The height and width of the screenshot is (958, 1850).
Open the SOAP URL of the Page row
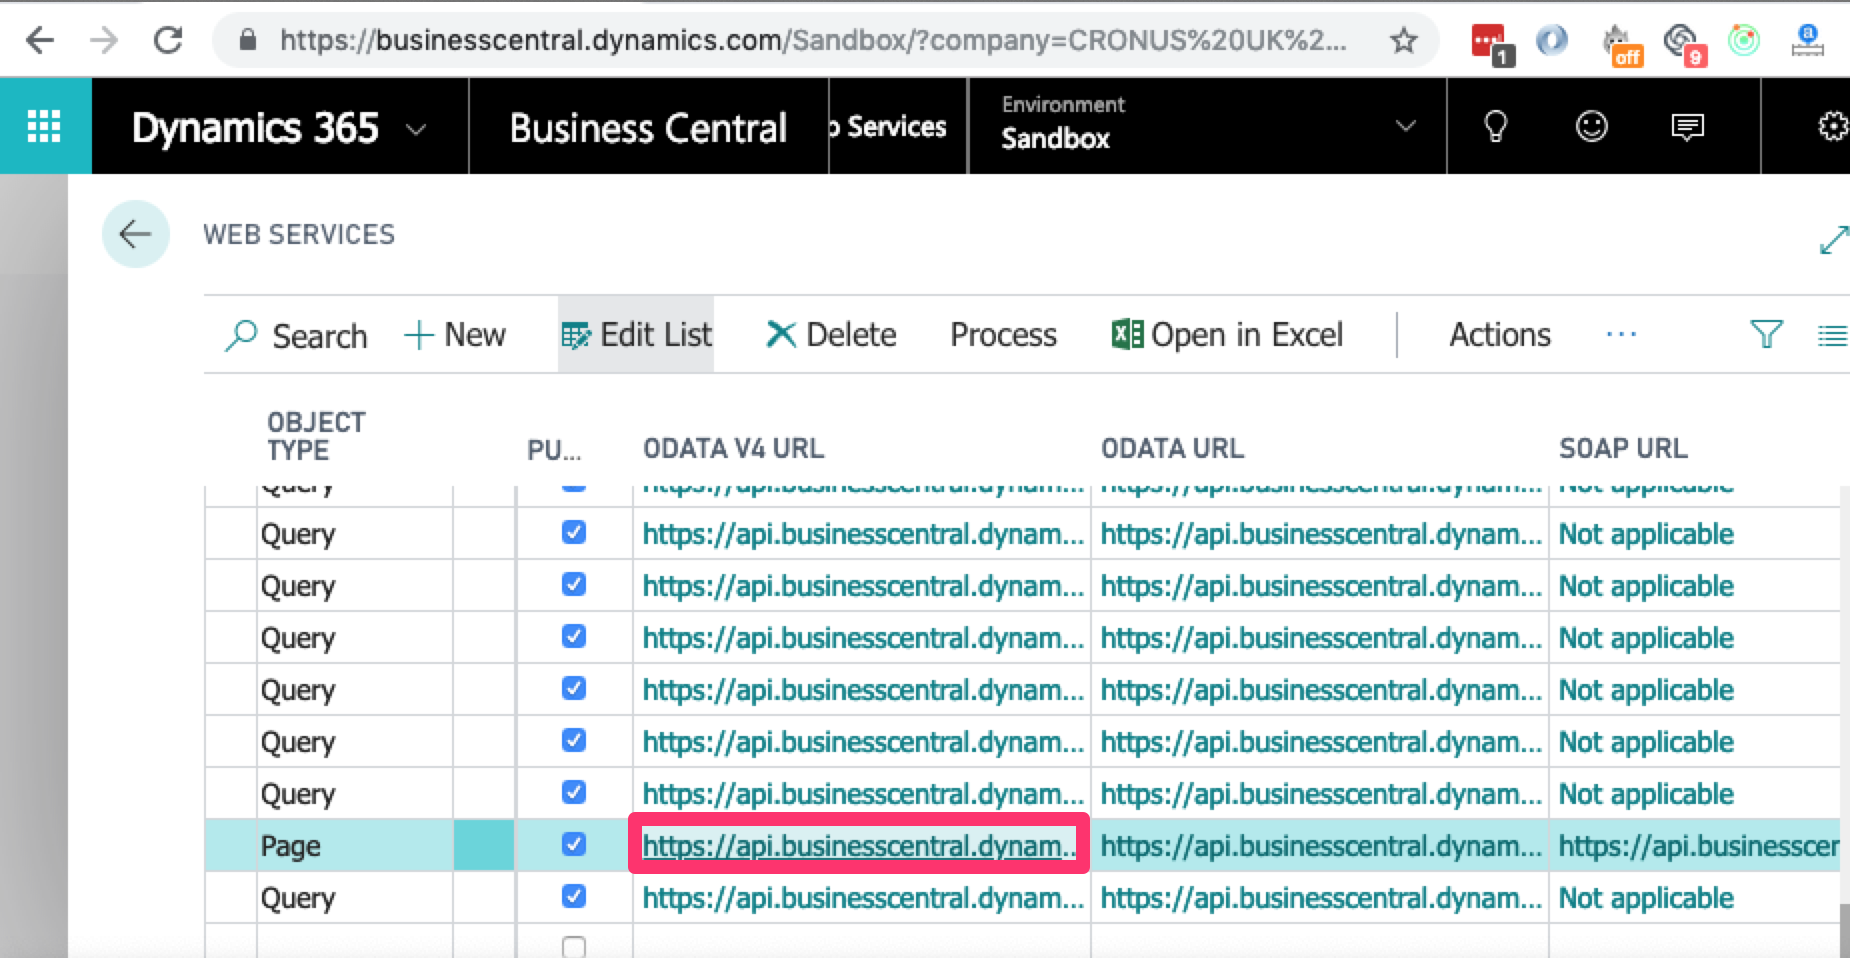click(1698, 845)
